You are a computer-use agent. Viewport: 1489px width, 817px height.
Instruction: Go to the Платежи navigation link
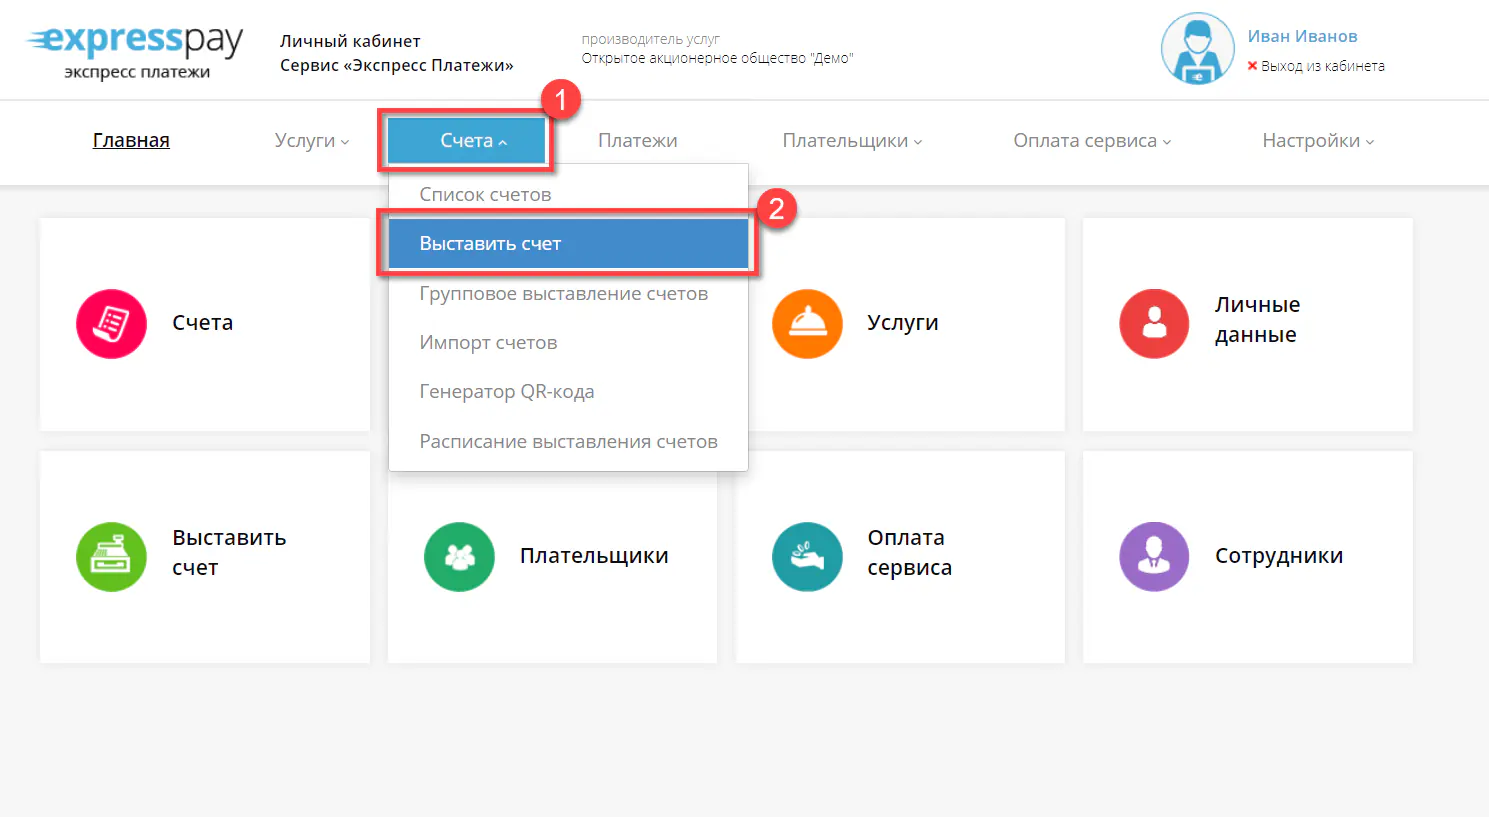click(x=638, y=141)
